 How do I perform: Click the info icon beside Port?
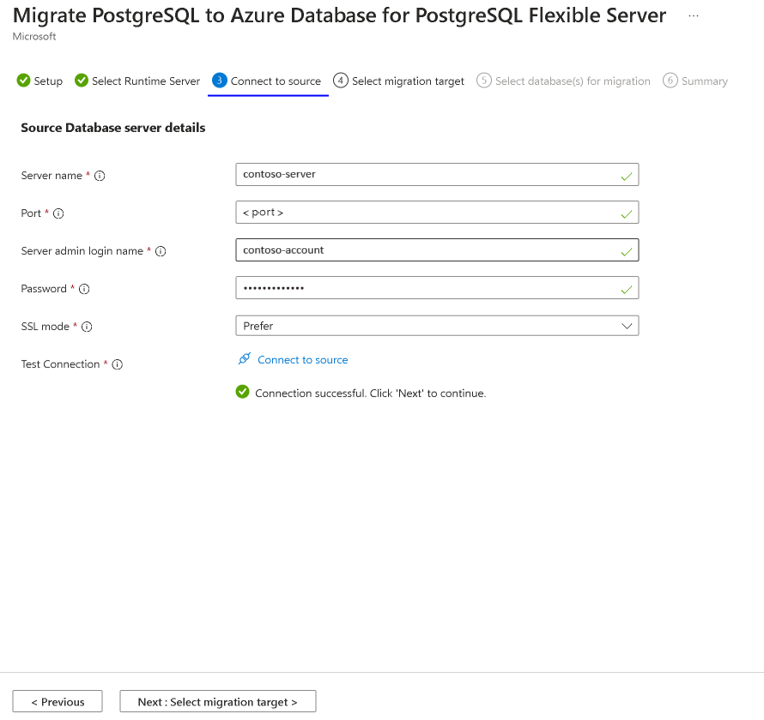coord(58,213)
